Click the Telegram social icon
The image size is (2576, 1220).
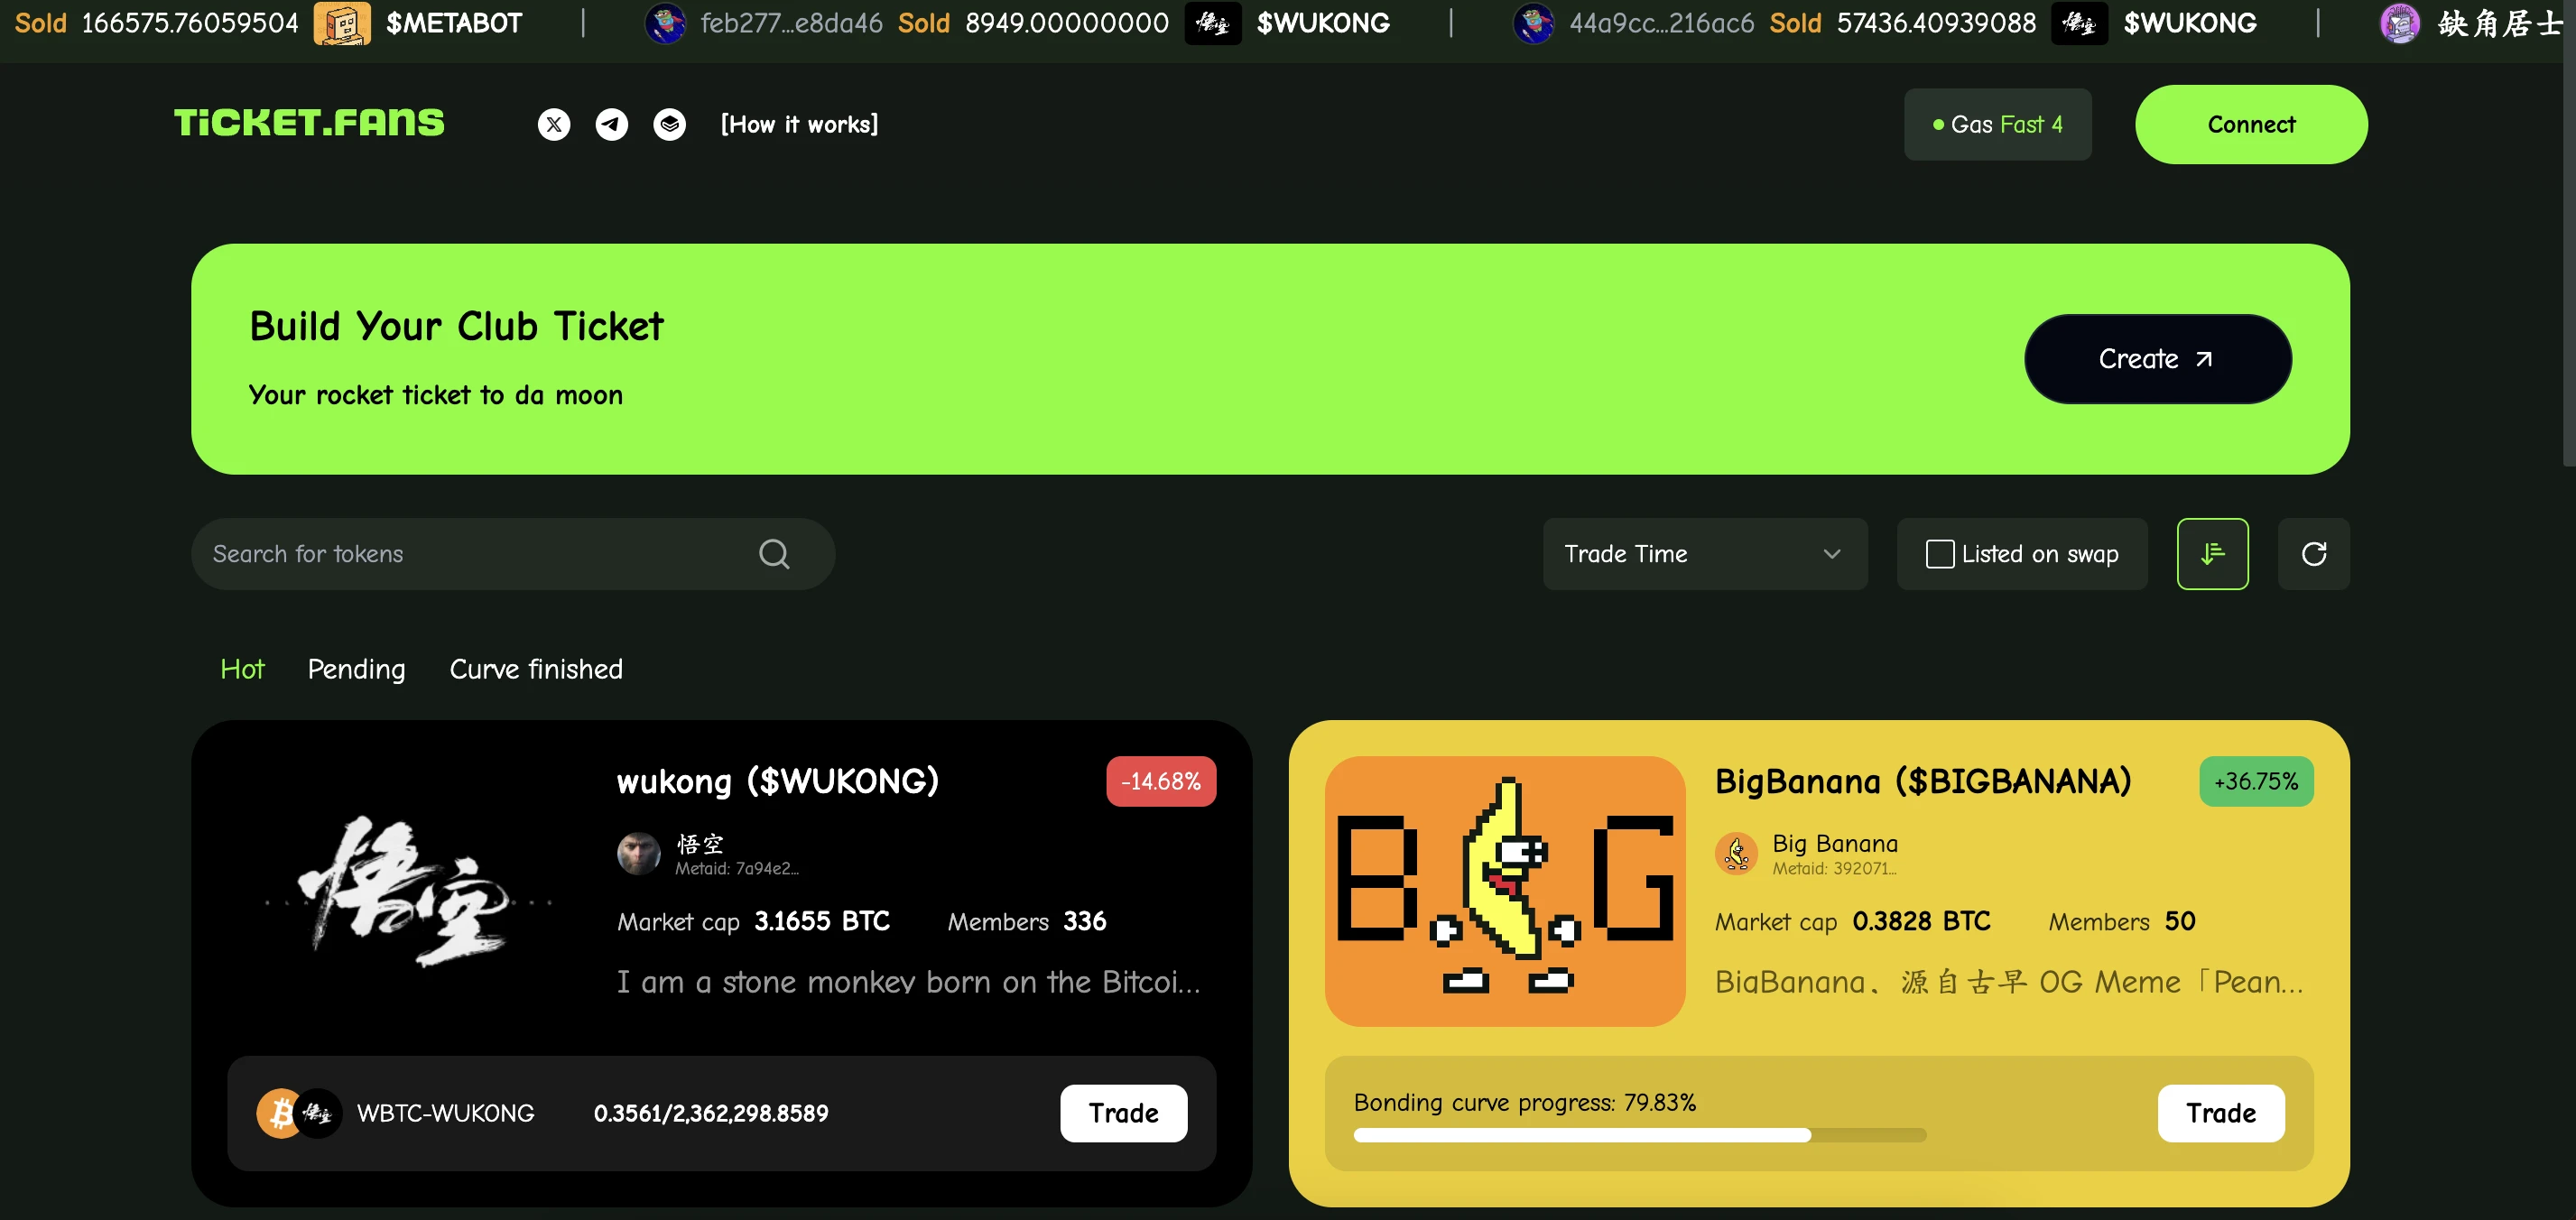(x=609, y=123)
